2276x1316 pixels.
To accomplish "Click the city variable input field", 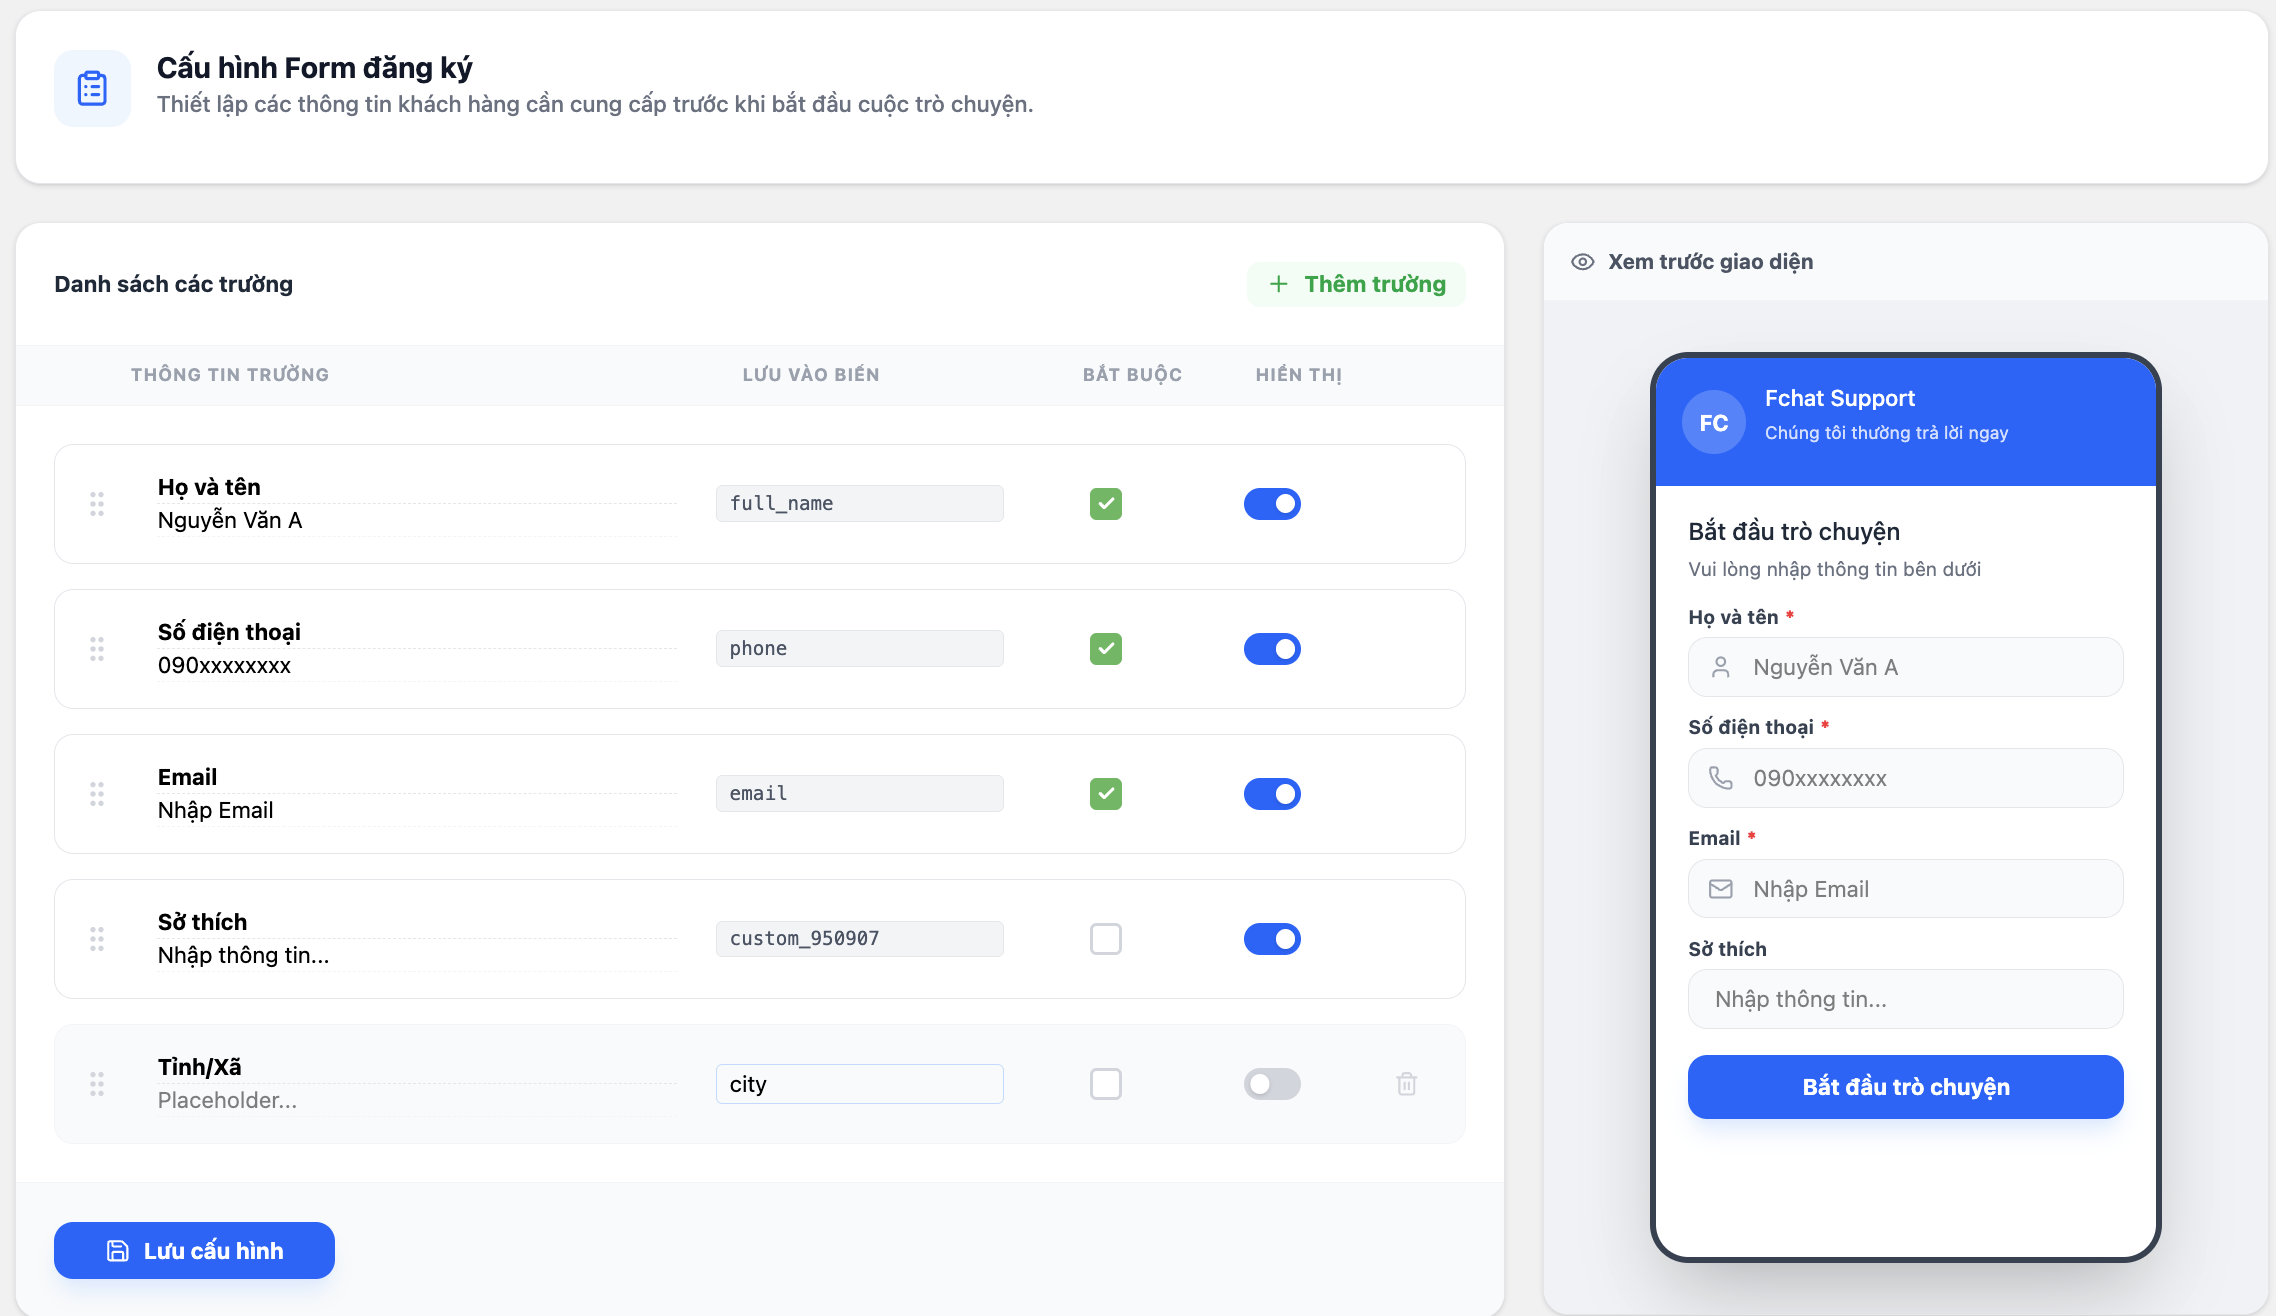I will pos(859,1084).
